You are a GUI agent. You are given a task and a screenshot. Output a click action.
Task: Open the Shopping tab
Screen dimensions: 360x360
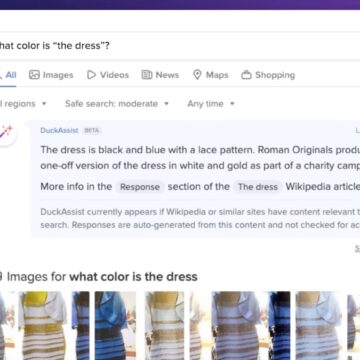(x=268, y=75)
